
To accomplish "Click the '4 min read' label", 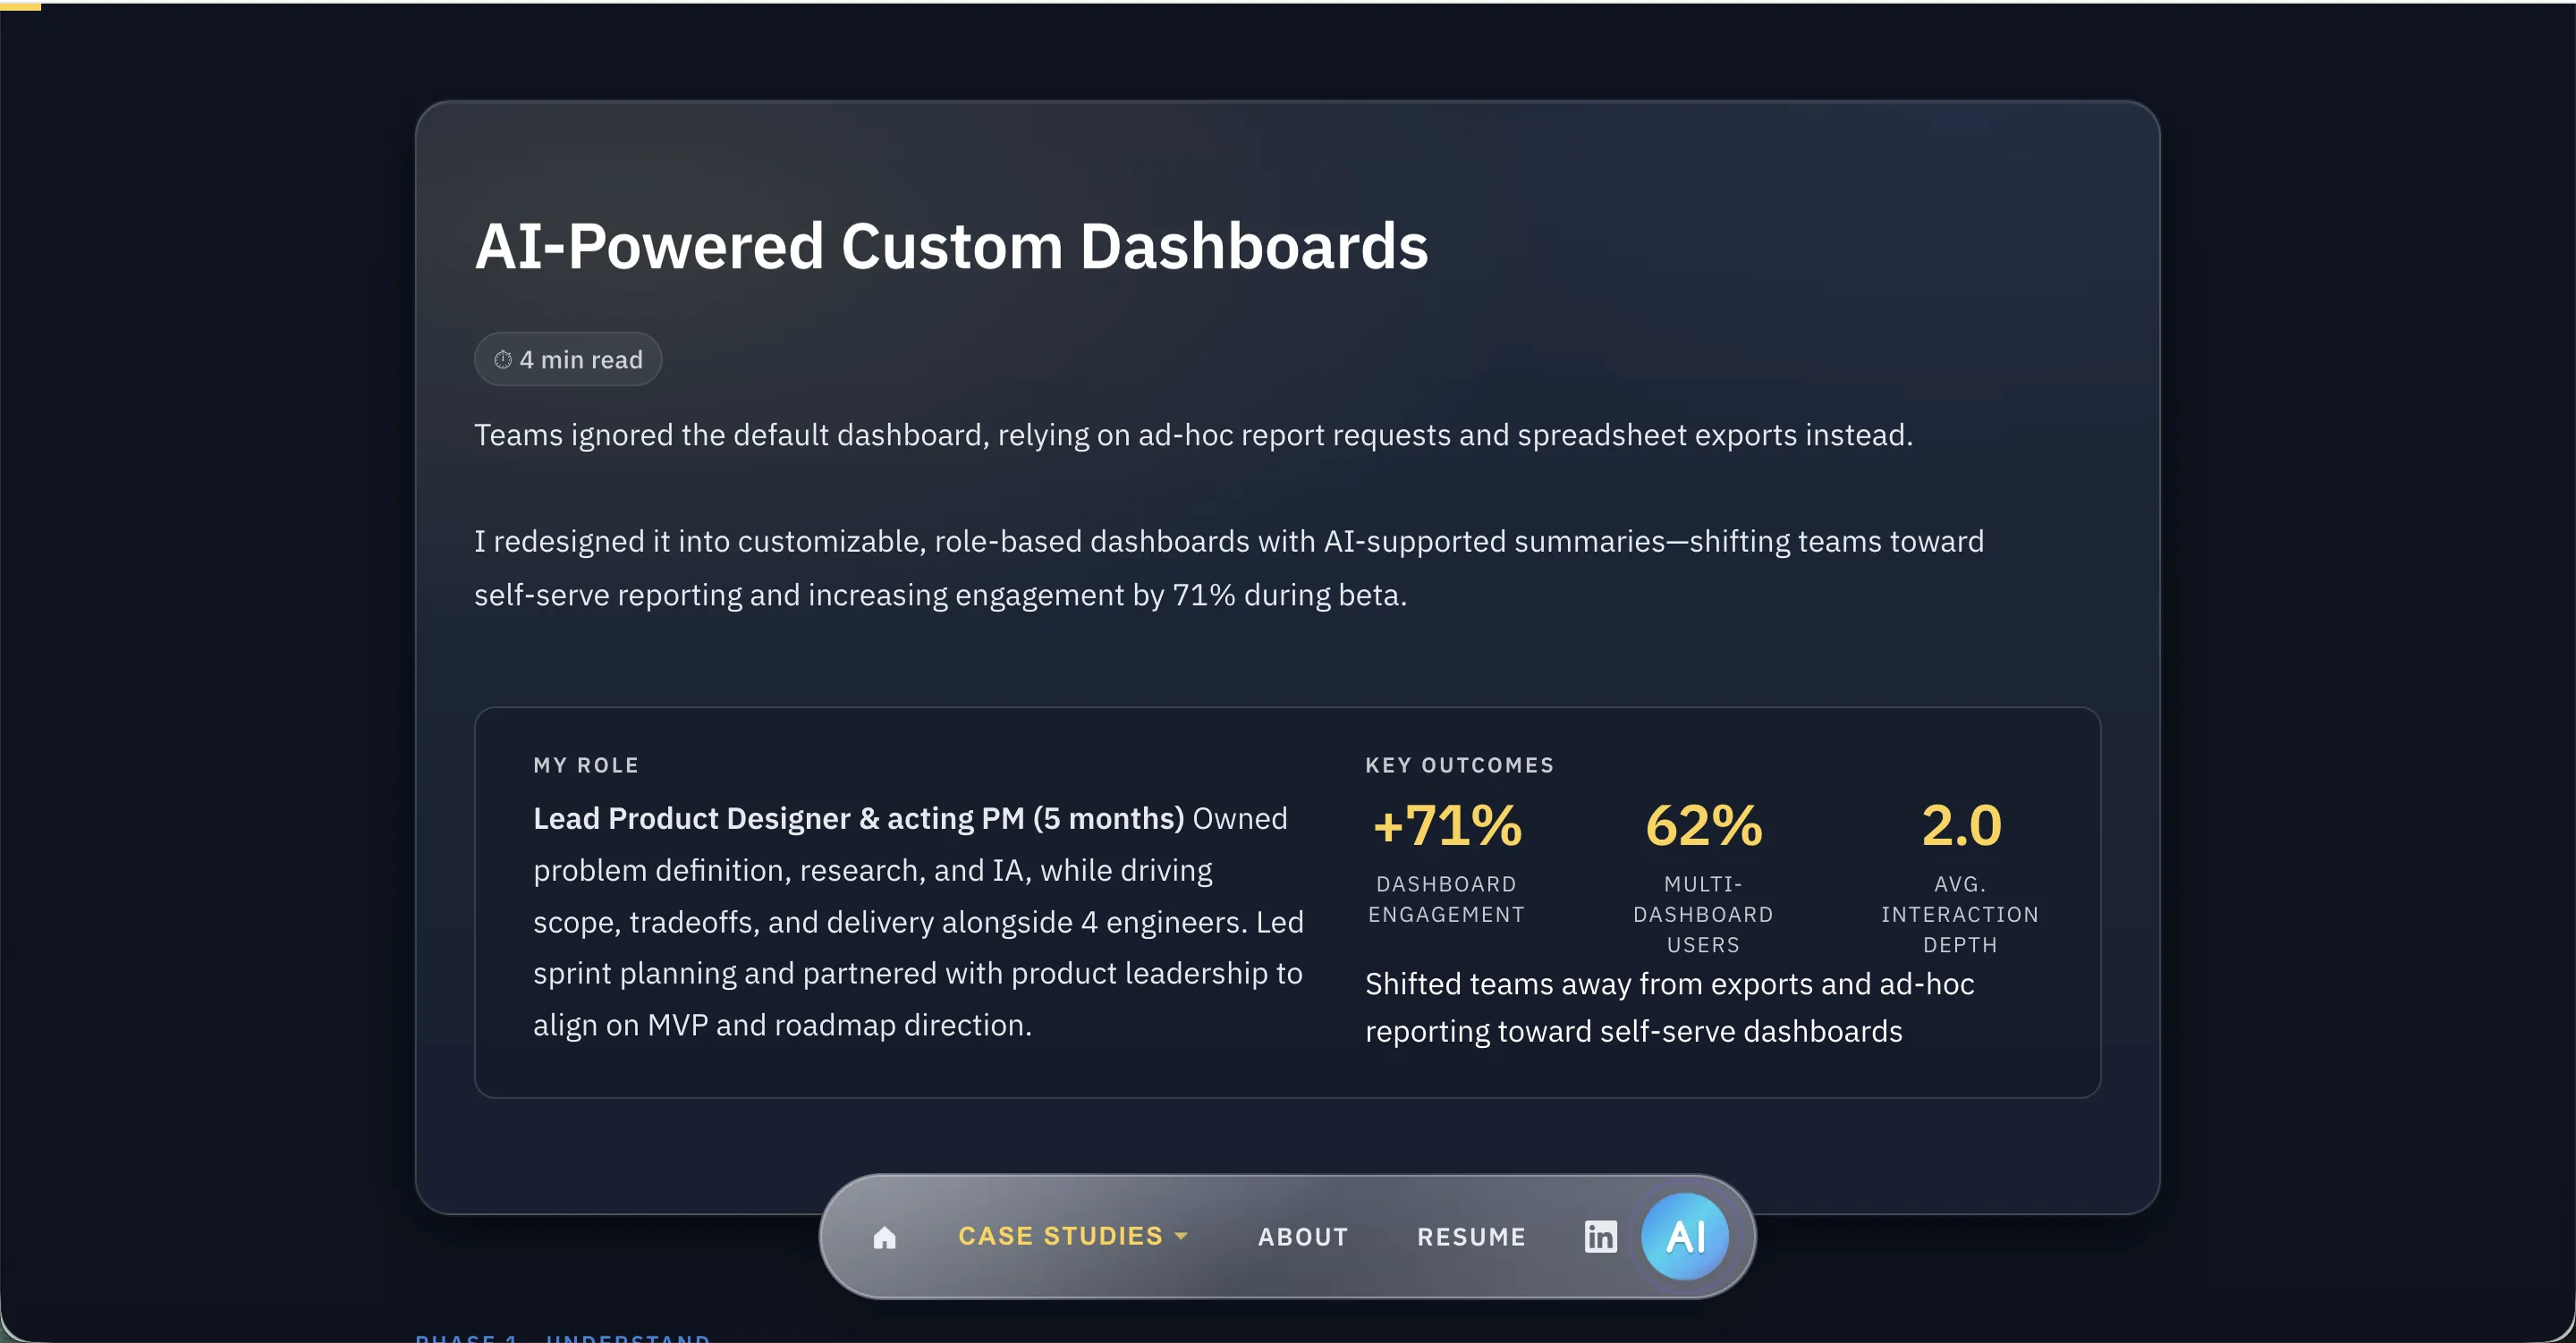I will coord(581,360).
